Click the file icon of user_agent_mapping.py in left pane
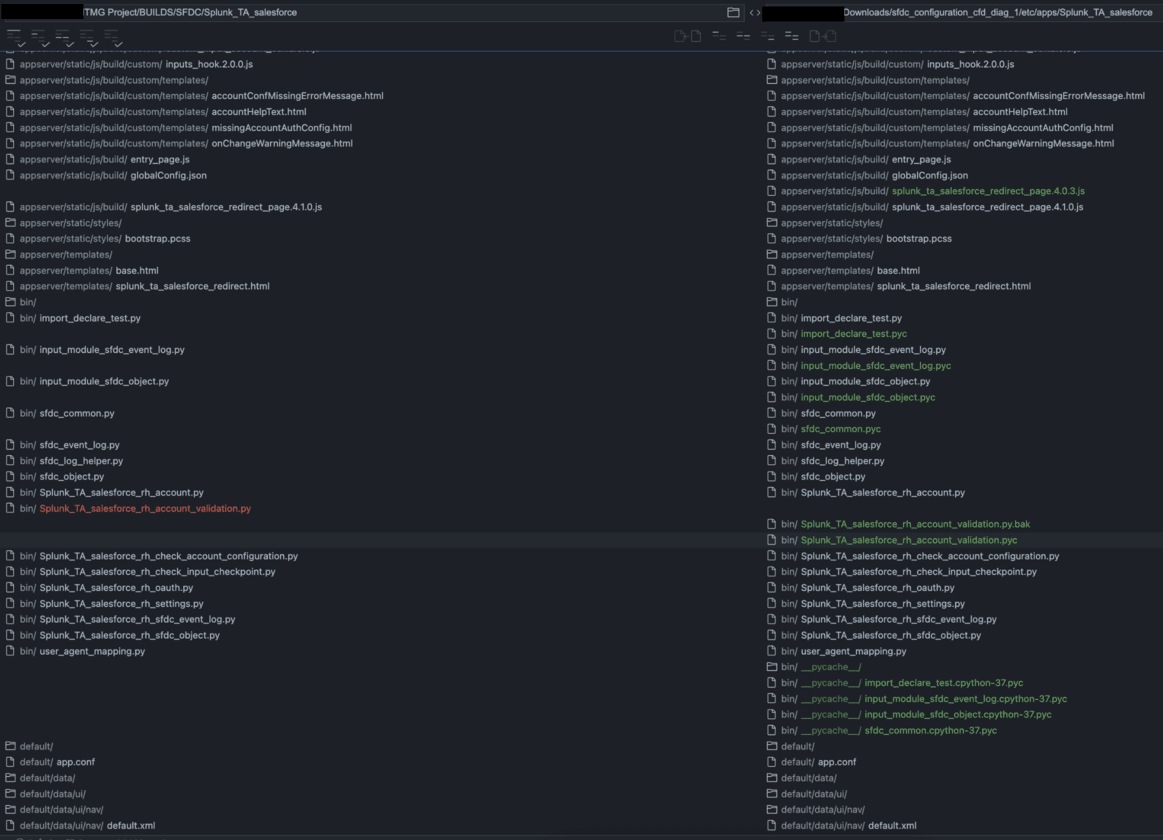Screen dimensions: 1163x840 10,651
